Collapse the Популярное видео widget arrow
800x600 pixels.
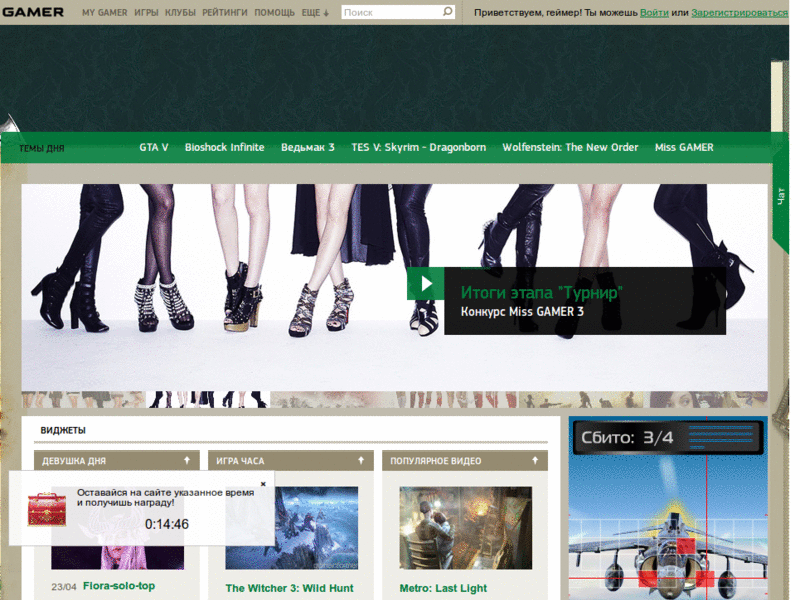(535, 460)
